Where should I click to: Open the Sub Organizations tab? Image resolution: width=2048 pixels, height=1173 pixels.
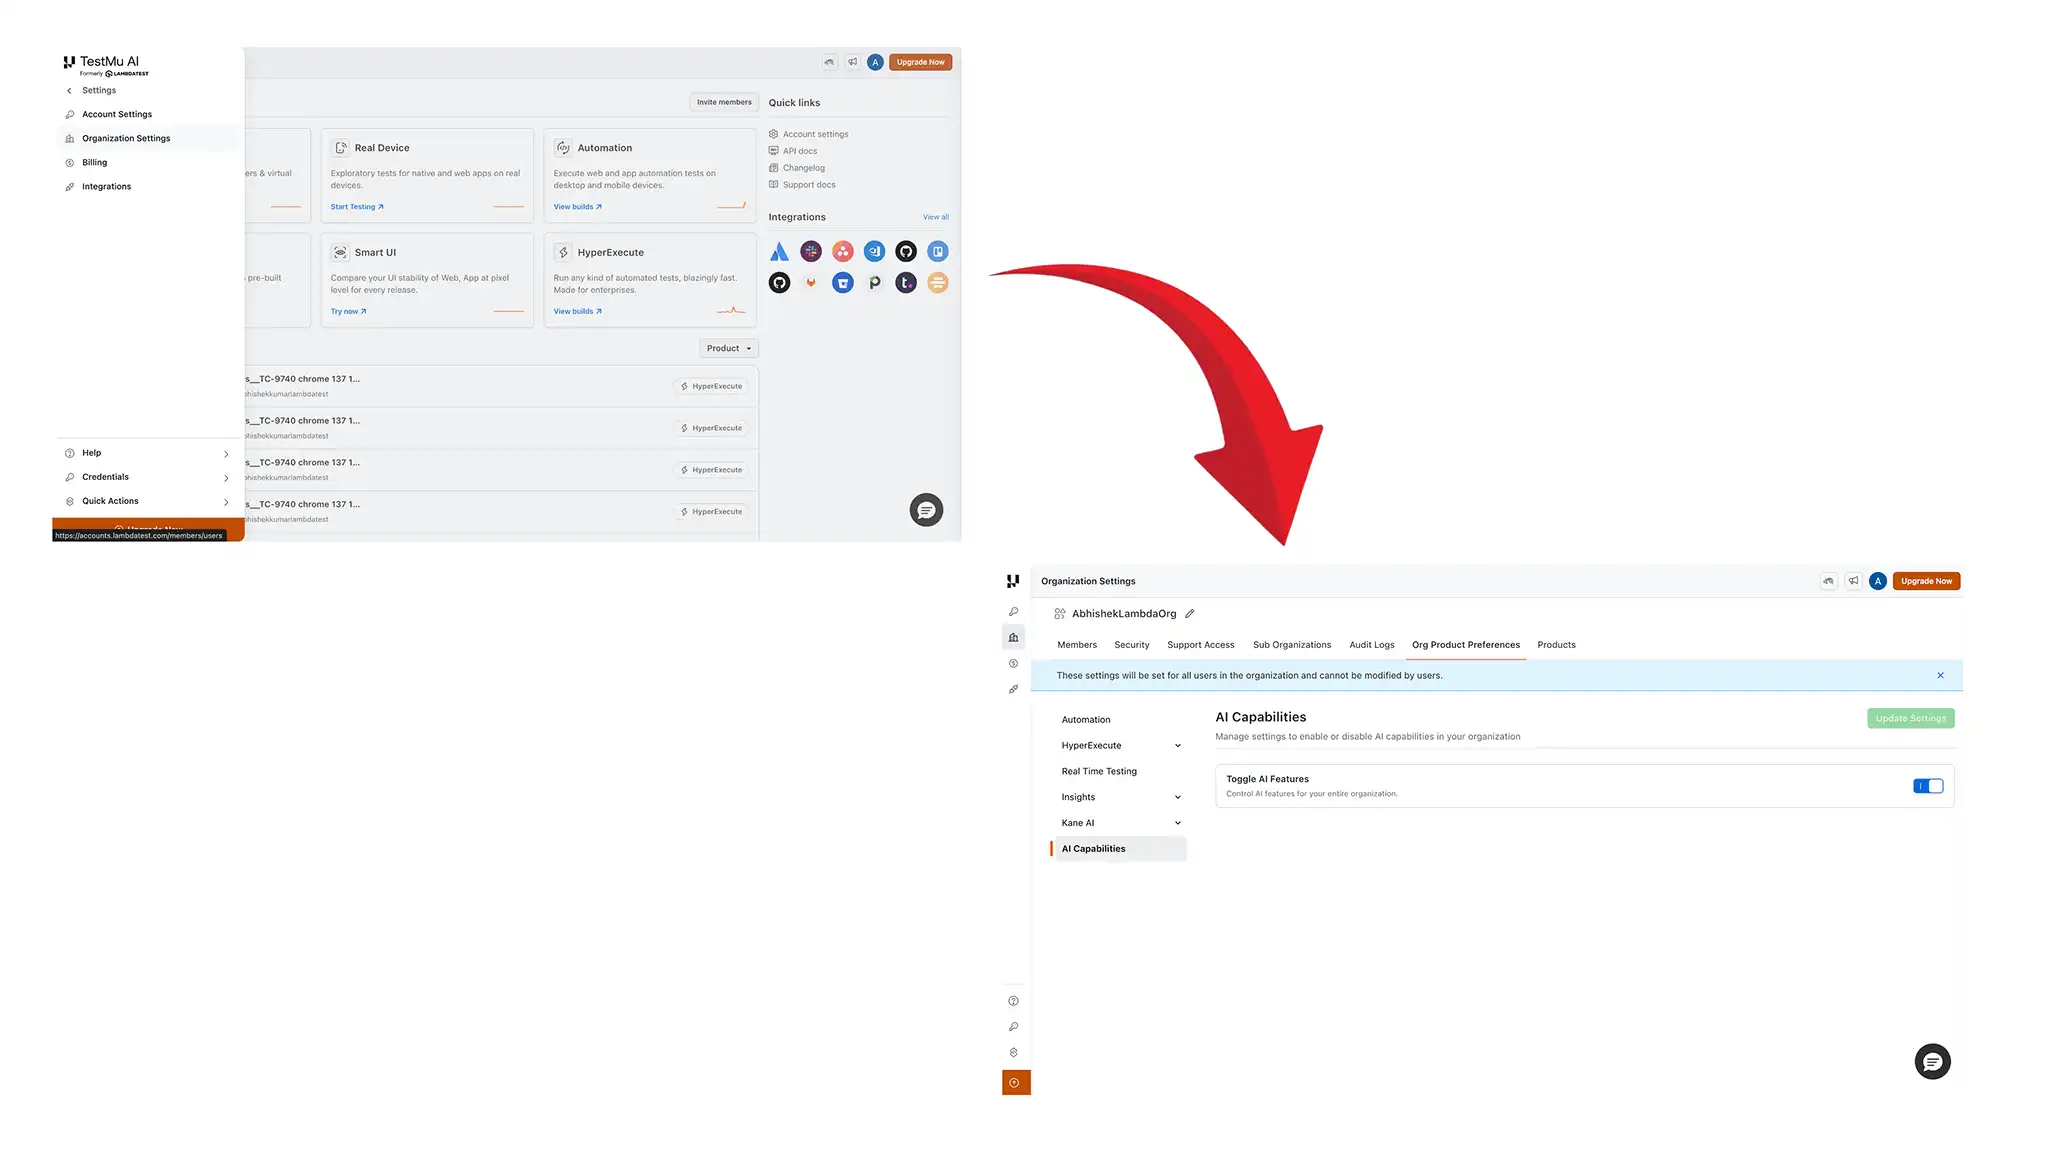click(x=1292, y=645)
